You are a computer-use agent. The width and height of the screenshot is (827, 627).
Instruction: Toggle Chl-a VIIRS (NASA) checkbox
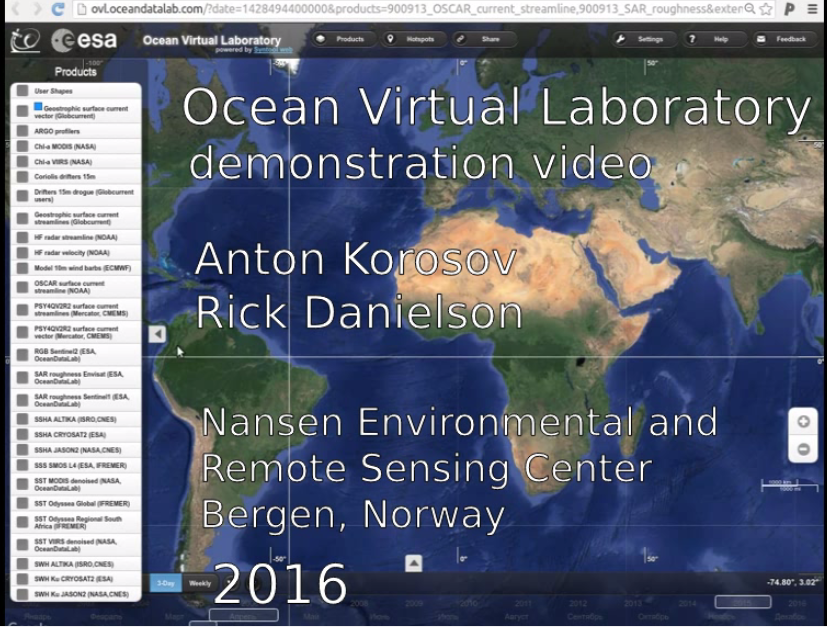(x=22, y=161)
